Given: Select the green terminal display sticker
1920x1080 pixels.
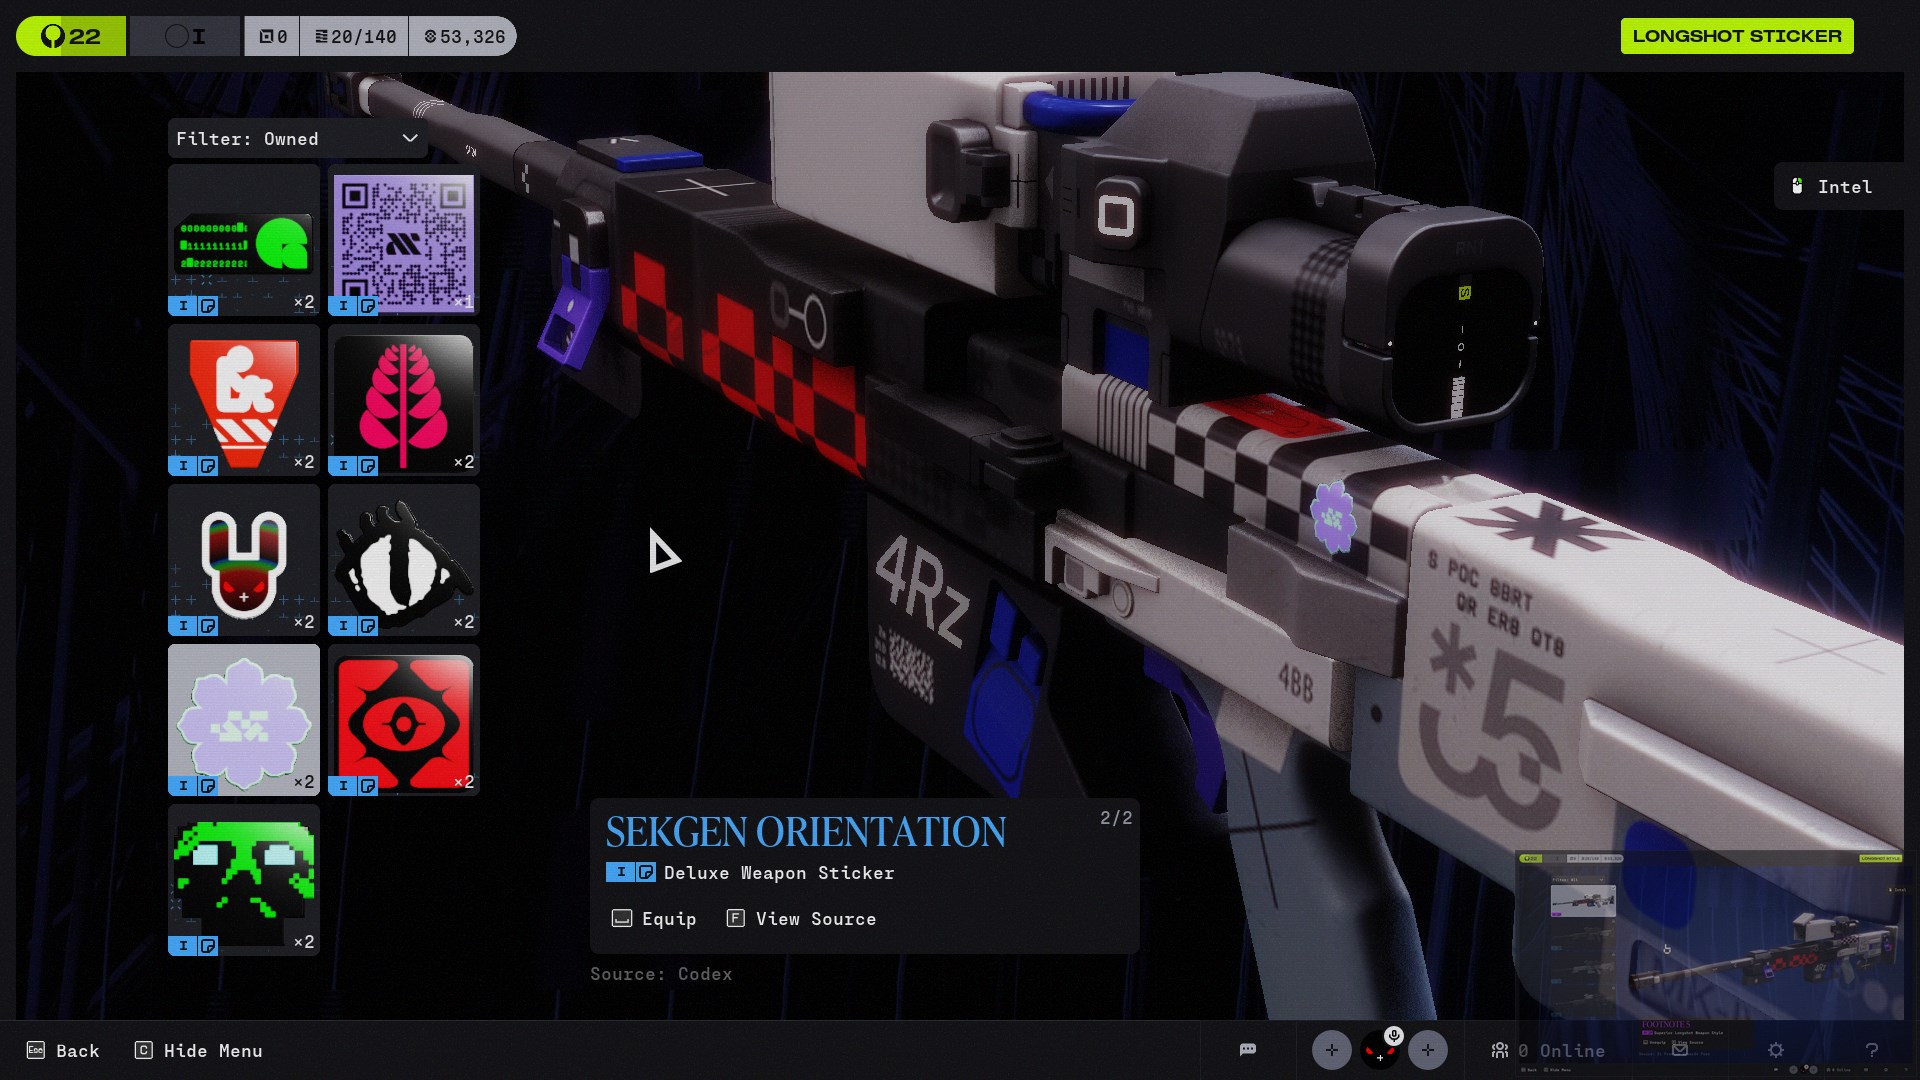Looking at the screenshot, I should pyautogui.click(x=244, y=240).
